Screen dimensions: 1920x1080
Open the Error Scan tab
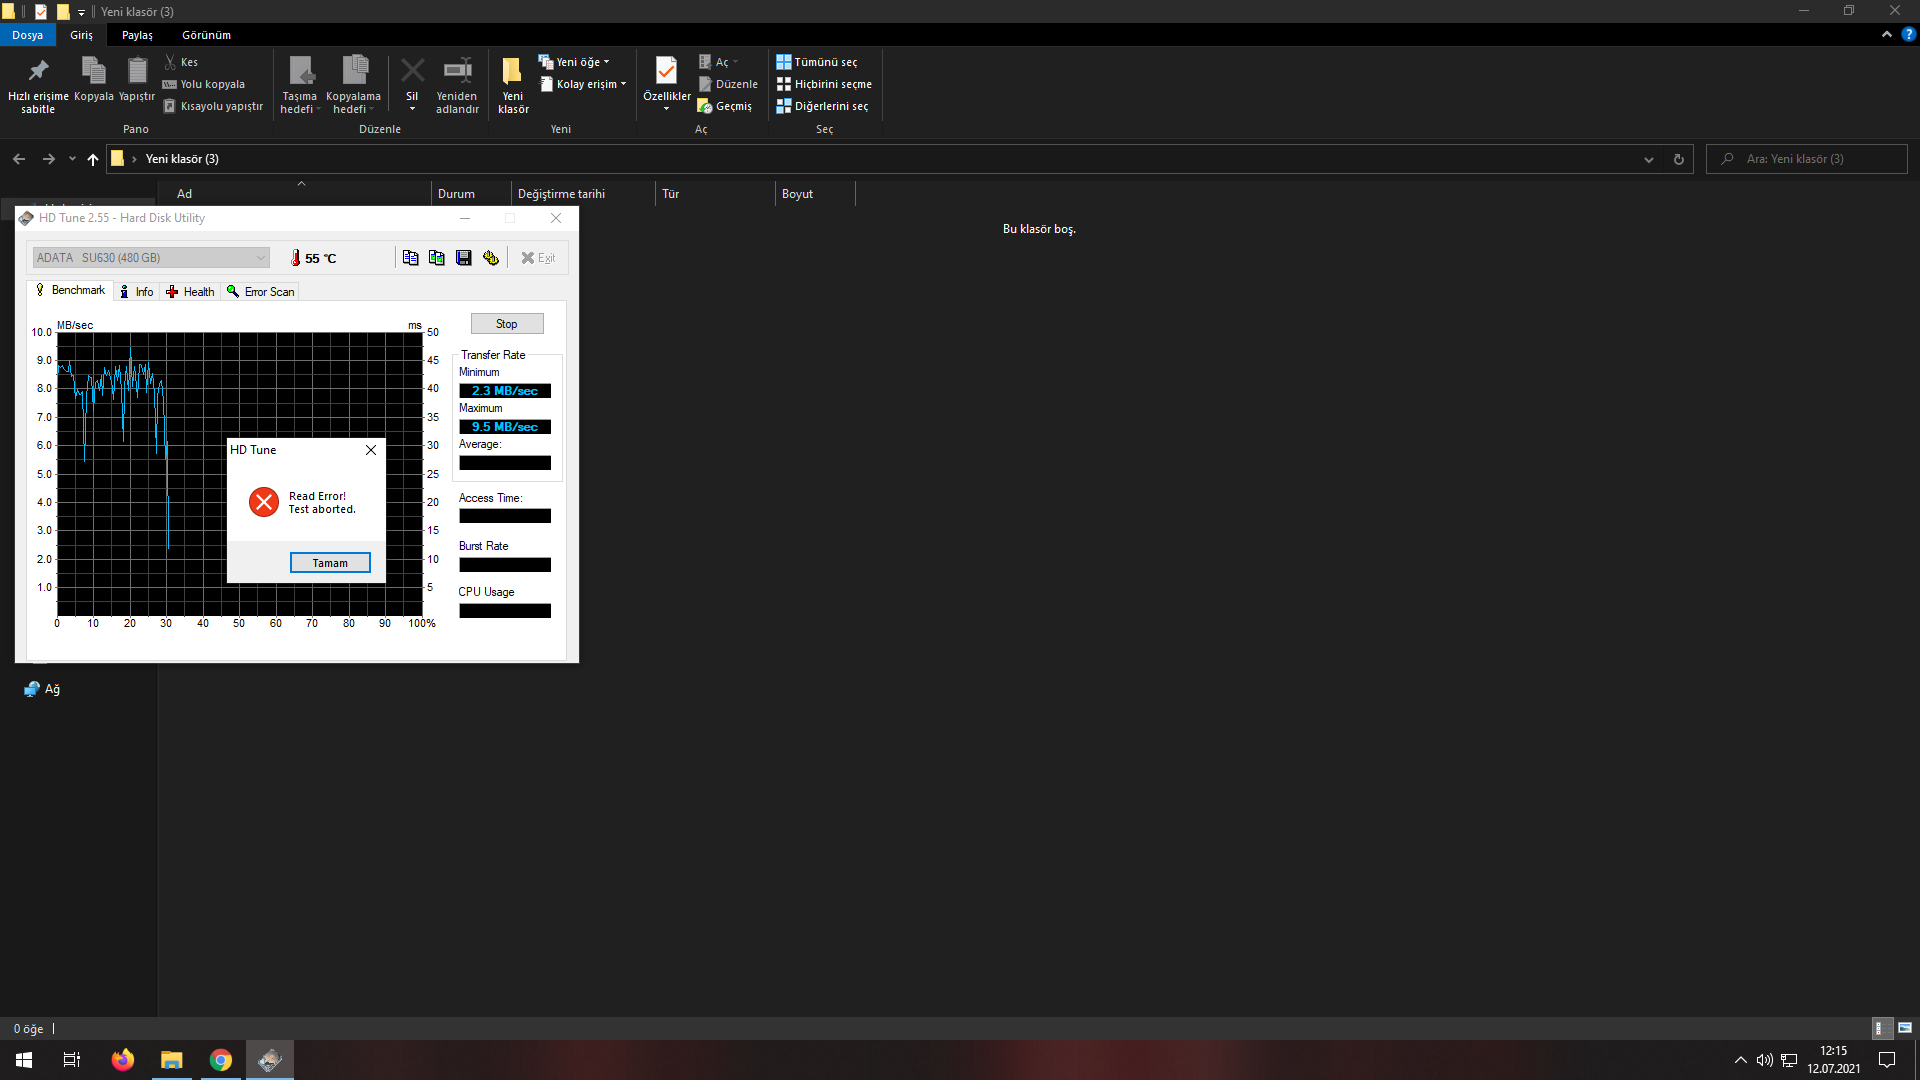point(261,292)
